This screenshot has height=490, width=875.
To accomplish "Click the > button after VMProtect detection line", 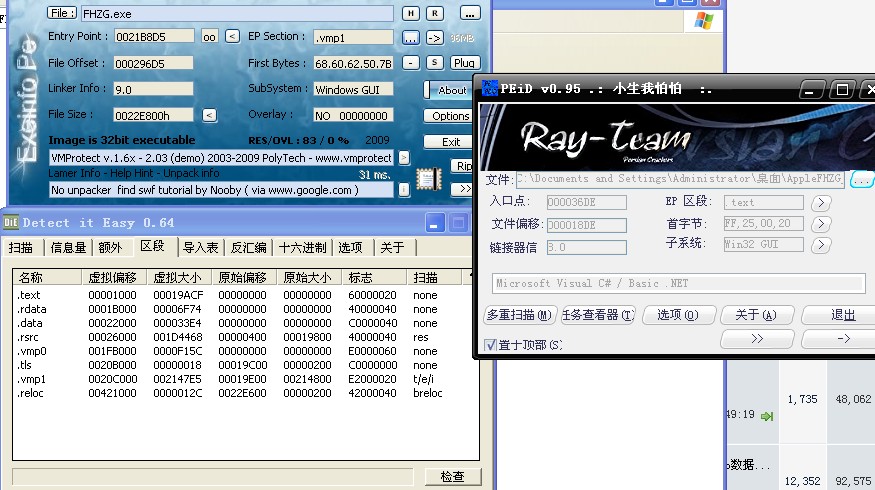I will (404, 158).
